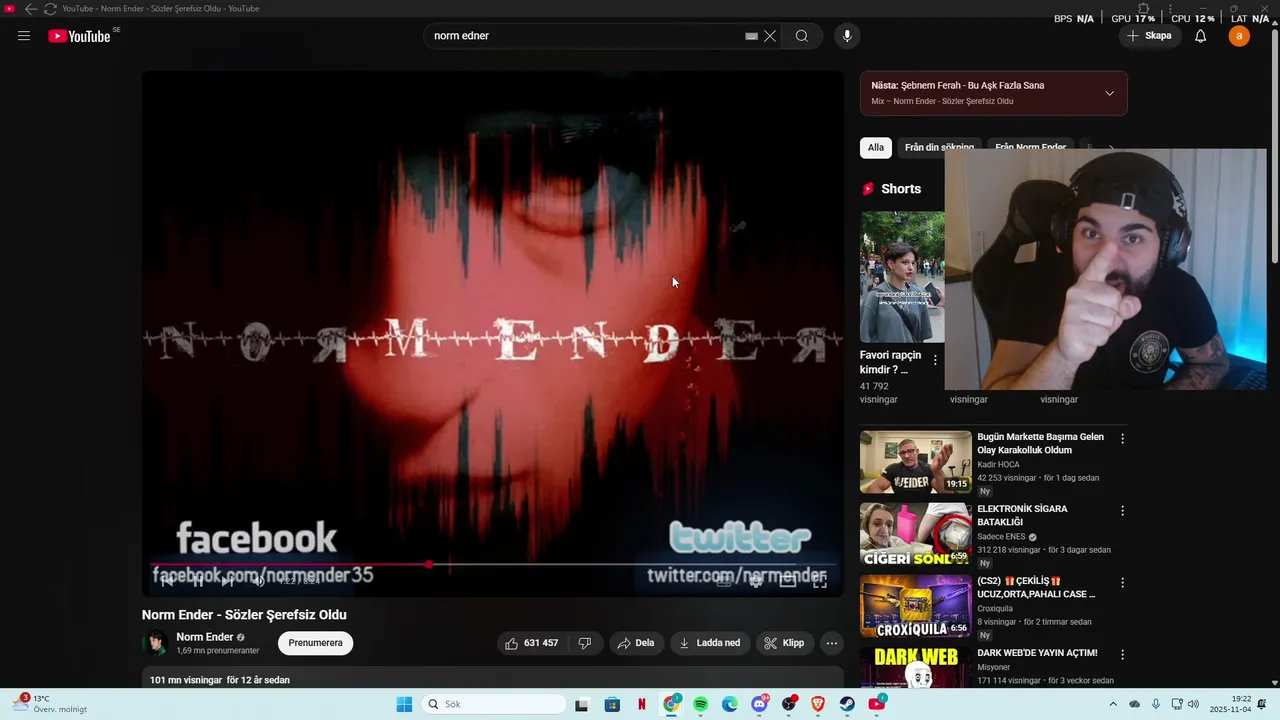Screen dimensions: 1280x720
Task: Open the Kadir HOCA channel link
Action: [998, 465]
